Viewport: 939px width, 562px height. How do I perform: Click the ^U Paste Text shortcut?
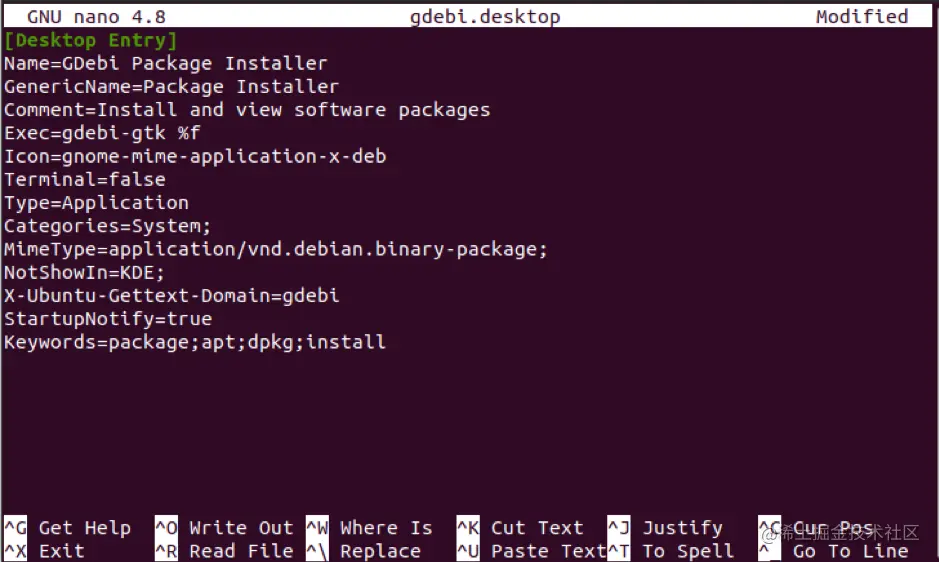point(532,551)
